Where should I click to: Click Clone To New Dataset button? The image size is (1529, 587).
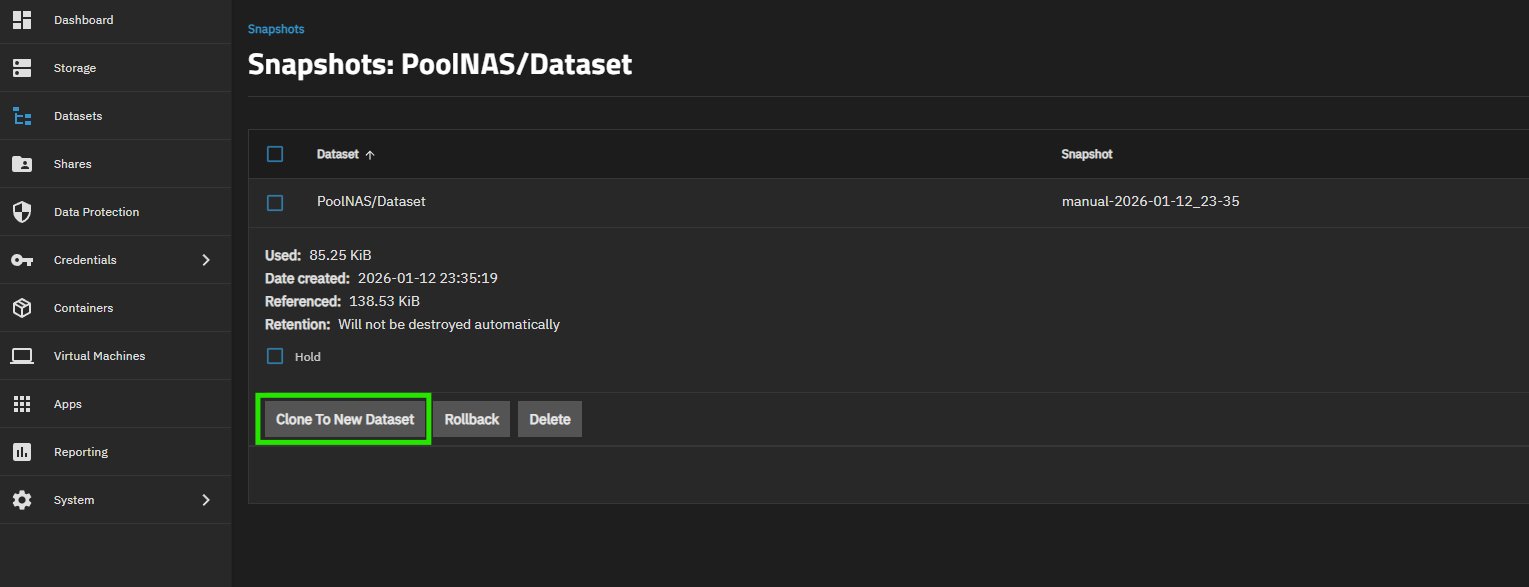click(344, 419)
